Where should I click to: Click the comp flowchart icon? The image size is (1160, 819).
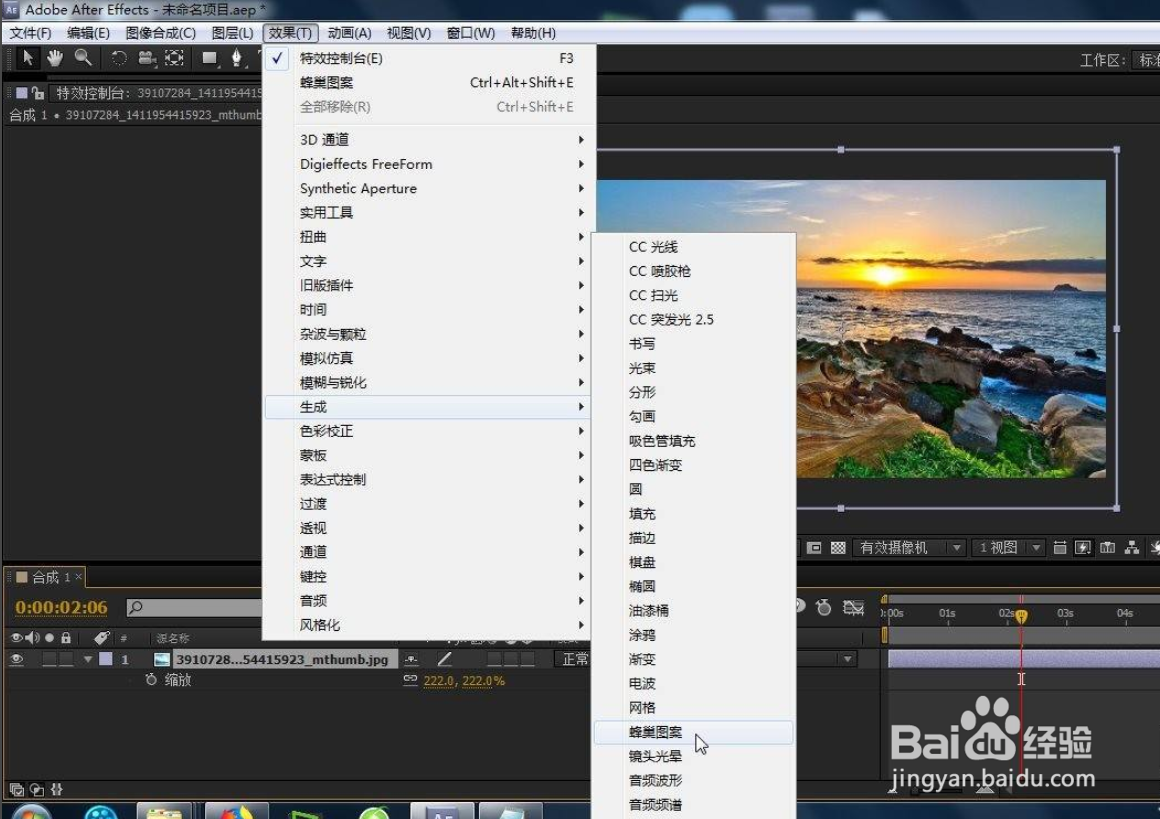pos(1132,547)
